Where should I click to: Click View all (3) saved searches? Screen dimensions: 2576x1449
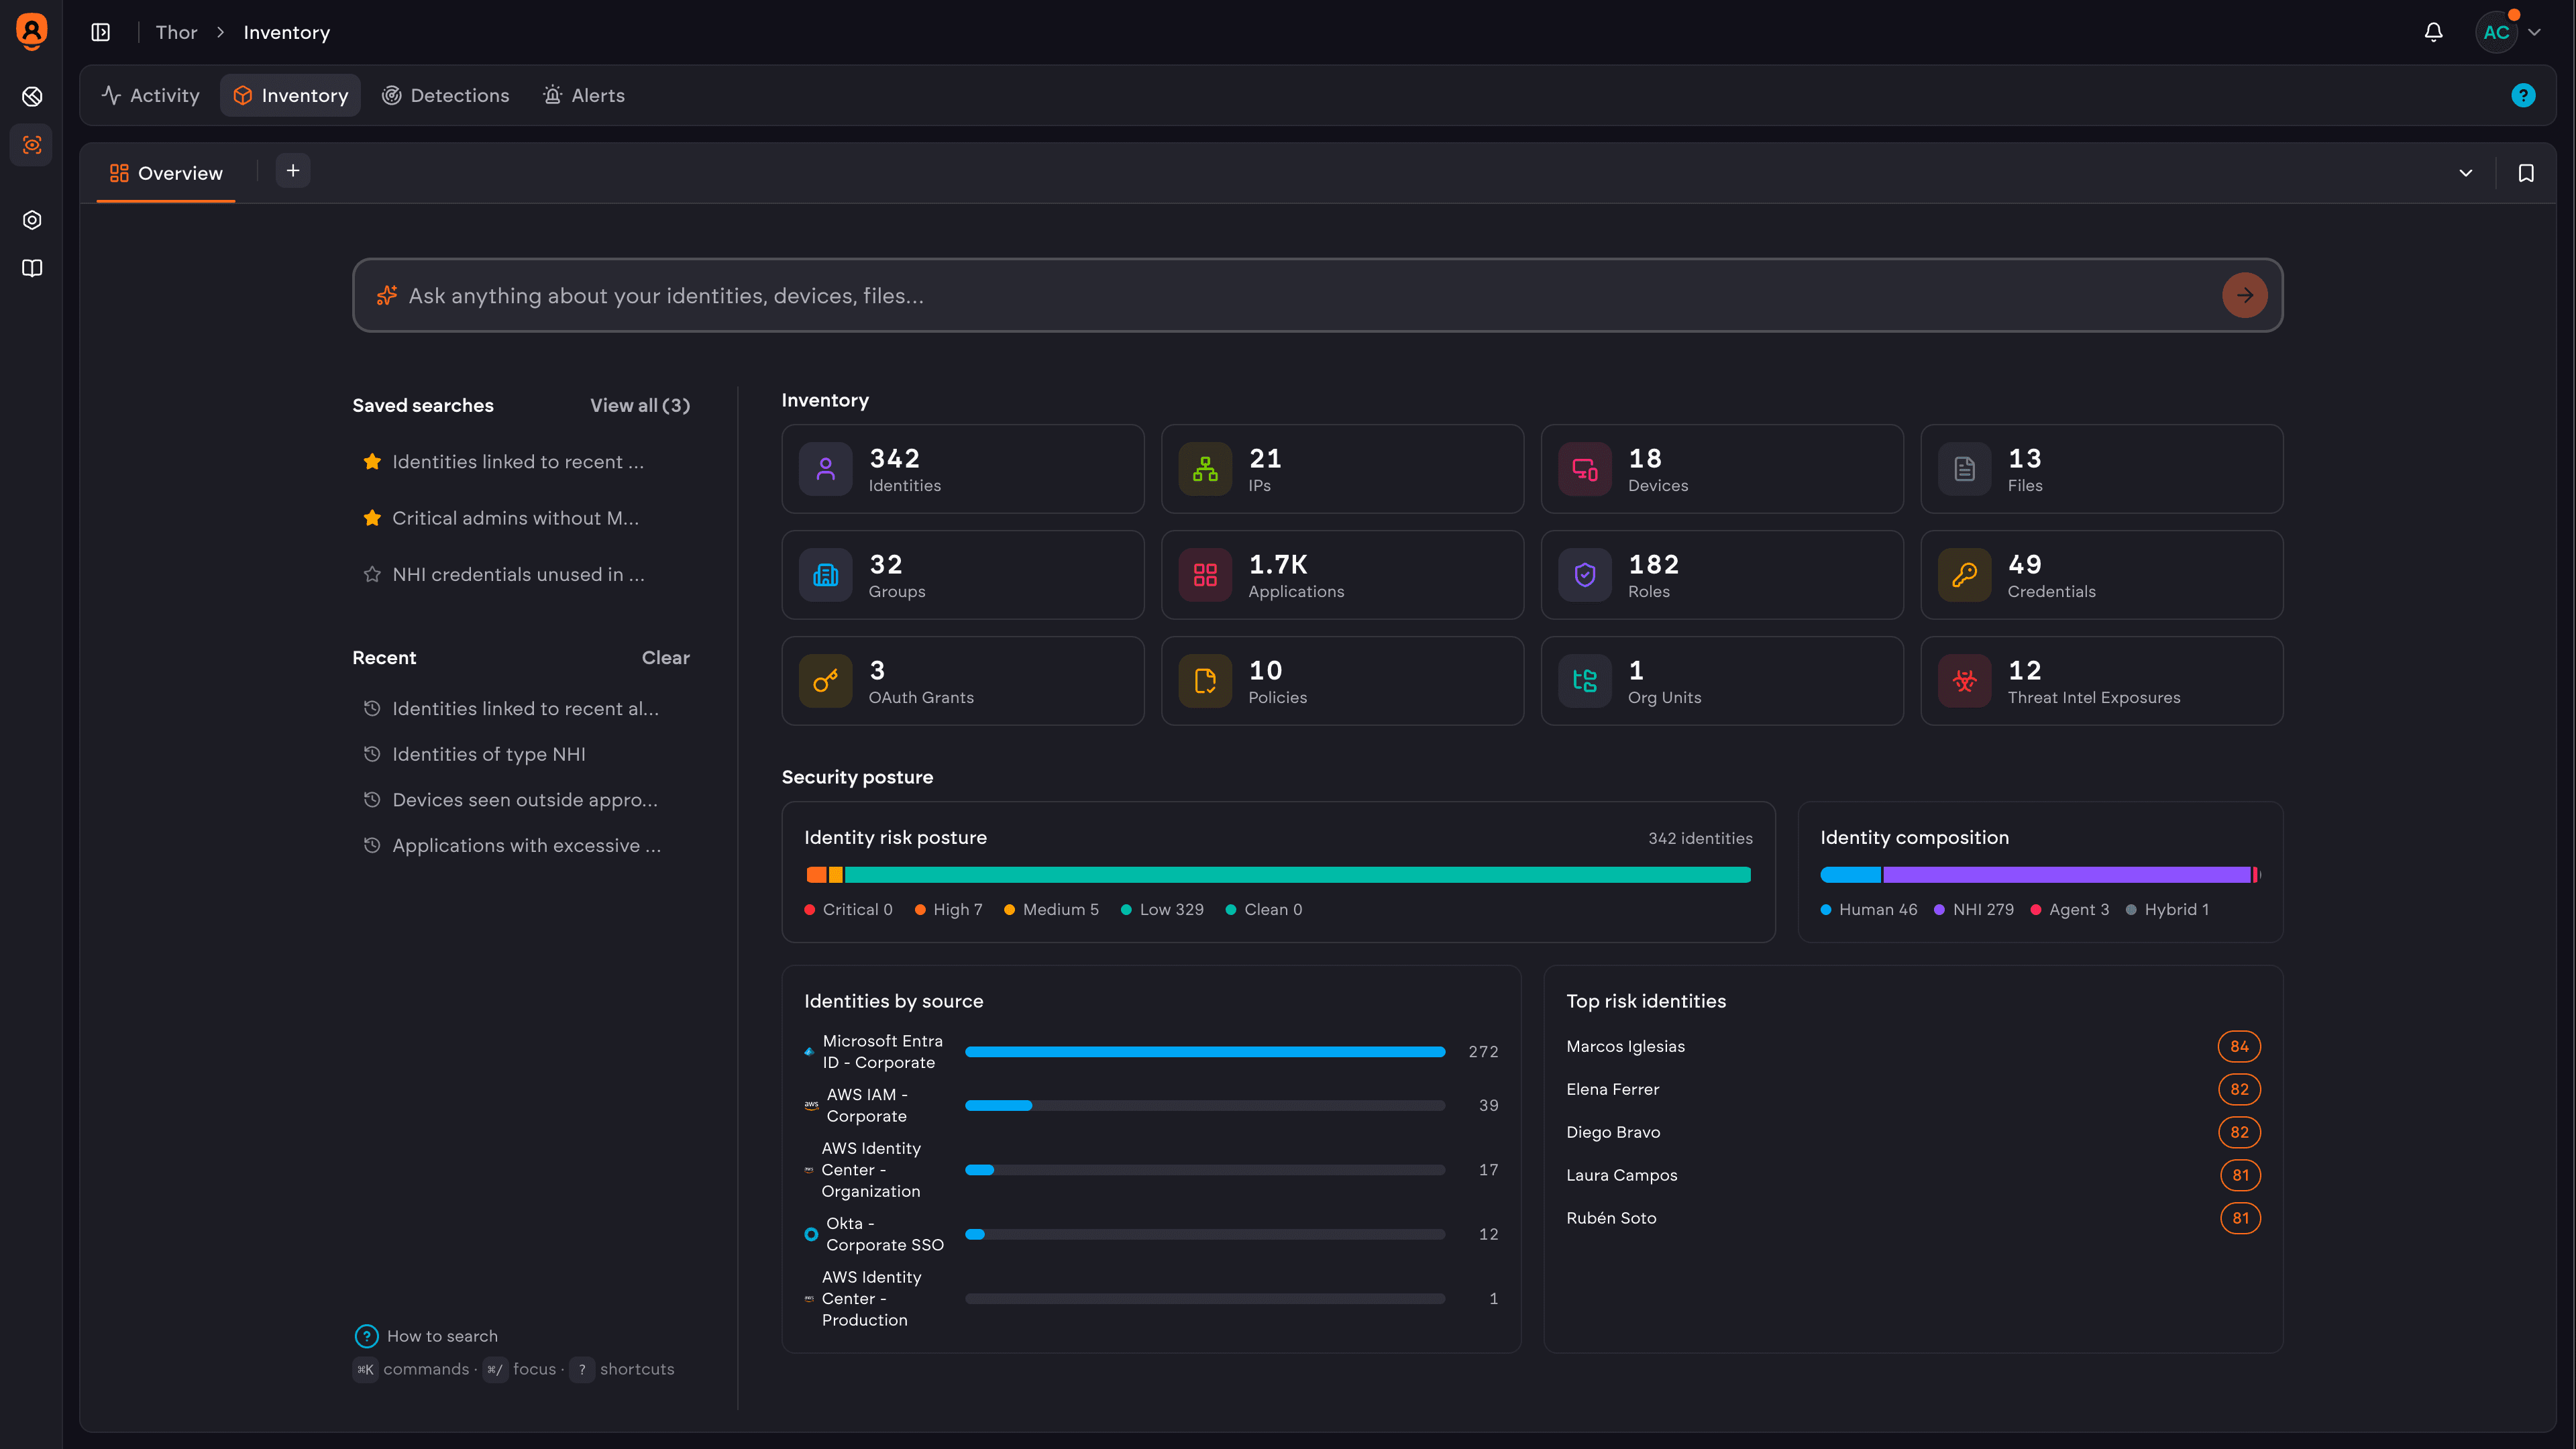coord(640,405)
